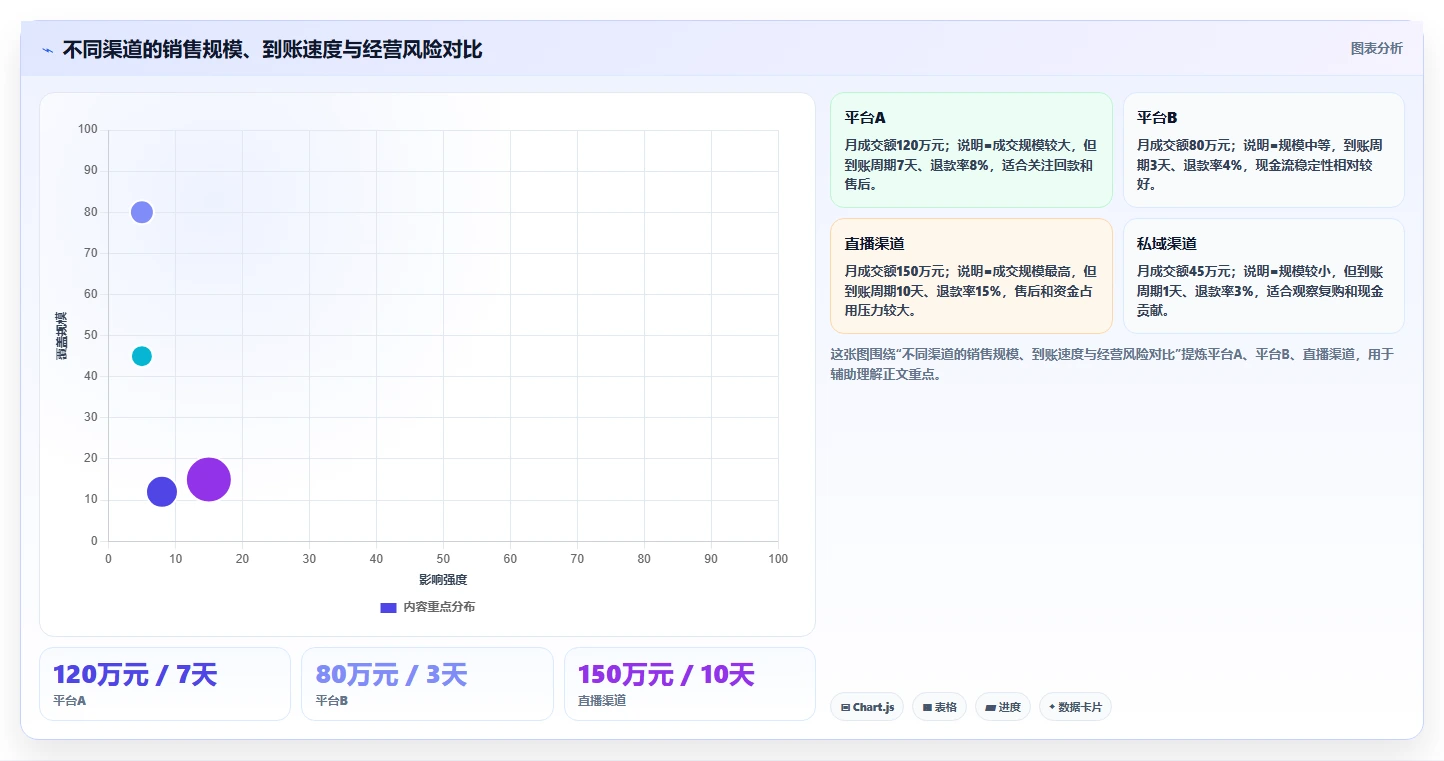
Task: Select the light blue bubble at value 80
Action: pyautogui.click(x=142, y=212)
